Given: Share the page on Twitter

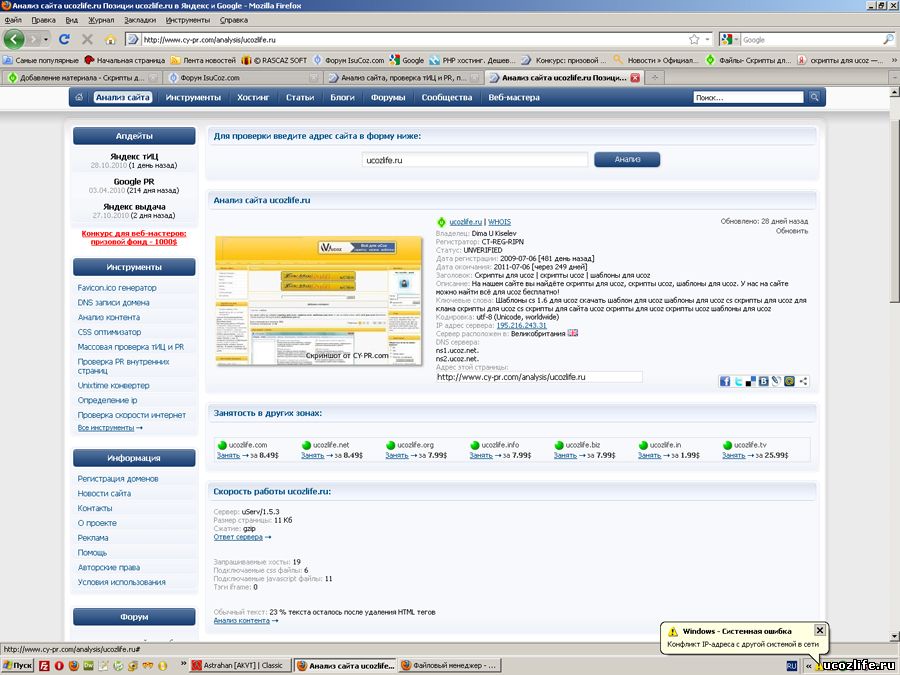Looking at the screenshot, I should [738, 381].
